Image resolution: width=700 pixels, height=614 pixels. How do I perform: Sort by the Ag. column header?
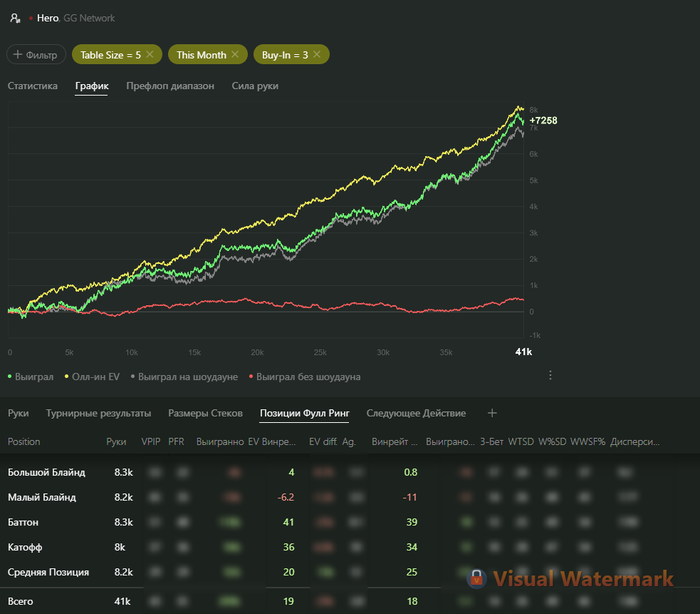pos(349,442)
